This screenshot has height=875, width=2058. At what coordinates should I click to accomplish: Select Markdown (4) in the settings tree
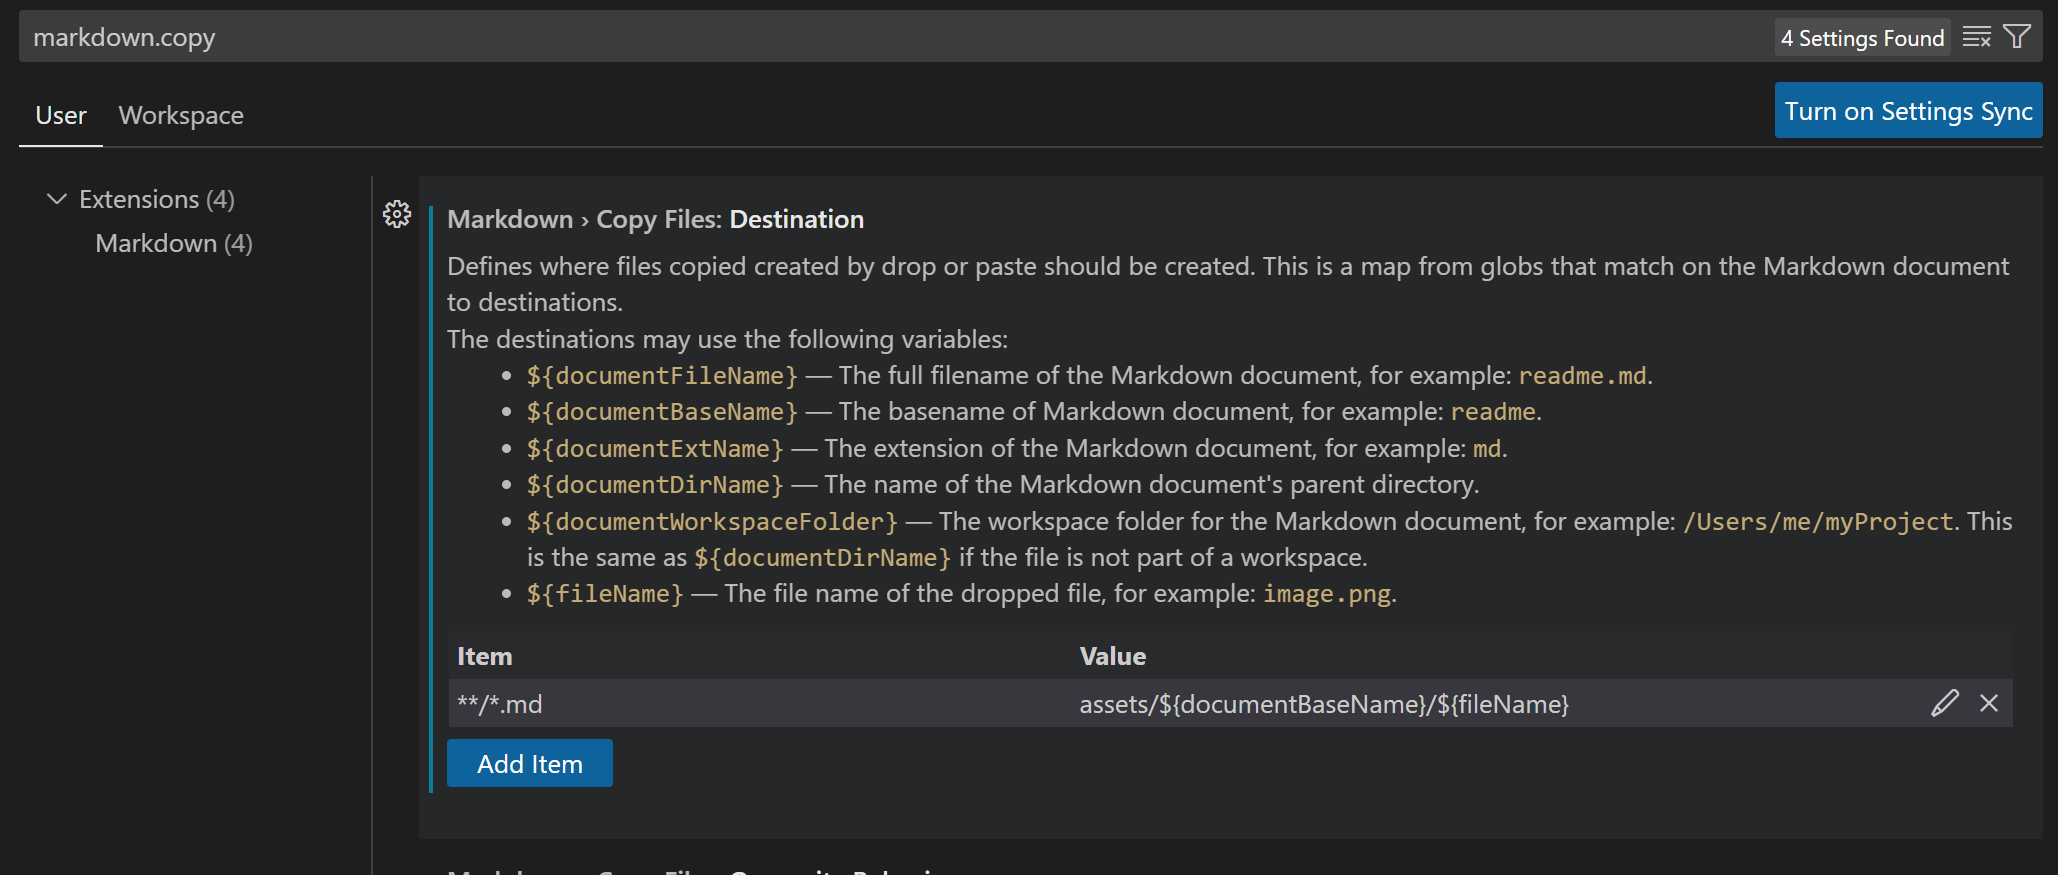pyautogui.click(x=174, y=243)
